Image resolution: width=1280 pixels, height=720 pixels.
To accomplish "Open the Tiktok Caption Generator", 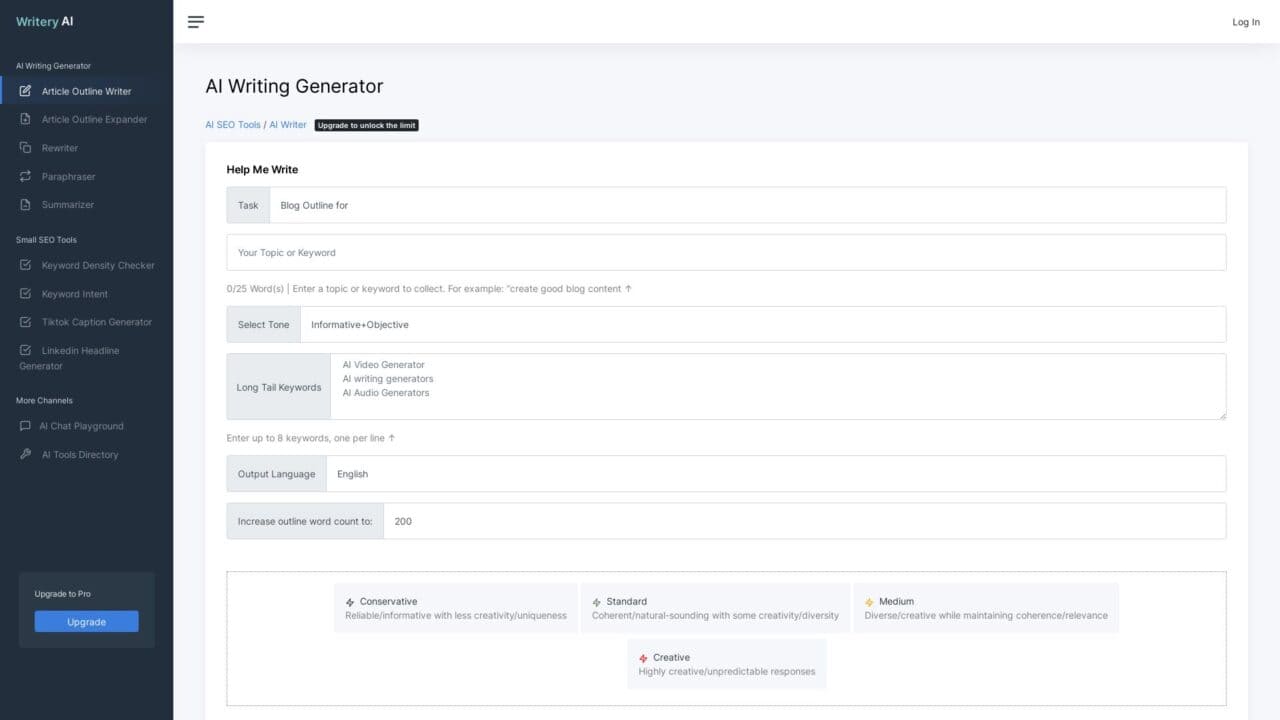I will [x=23, y=321].
